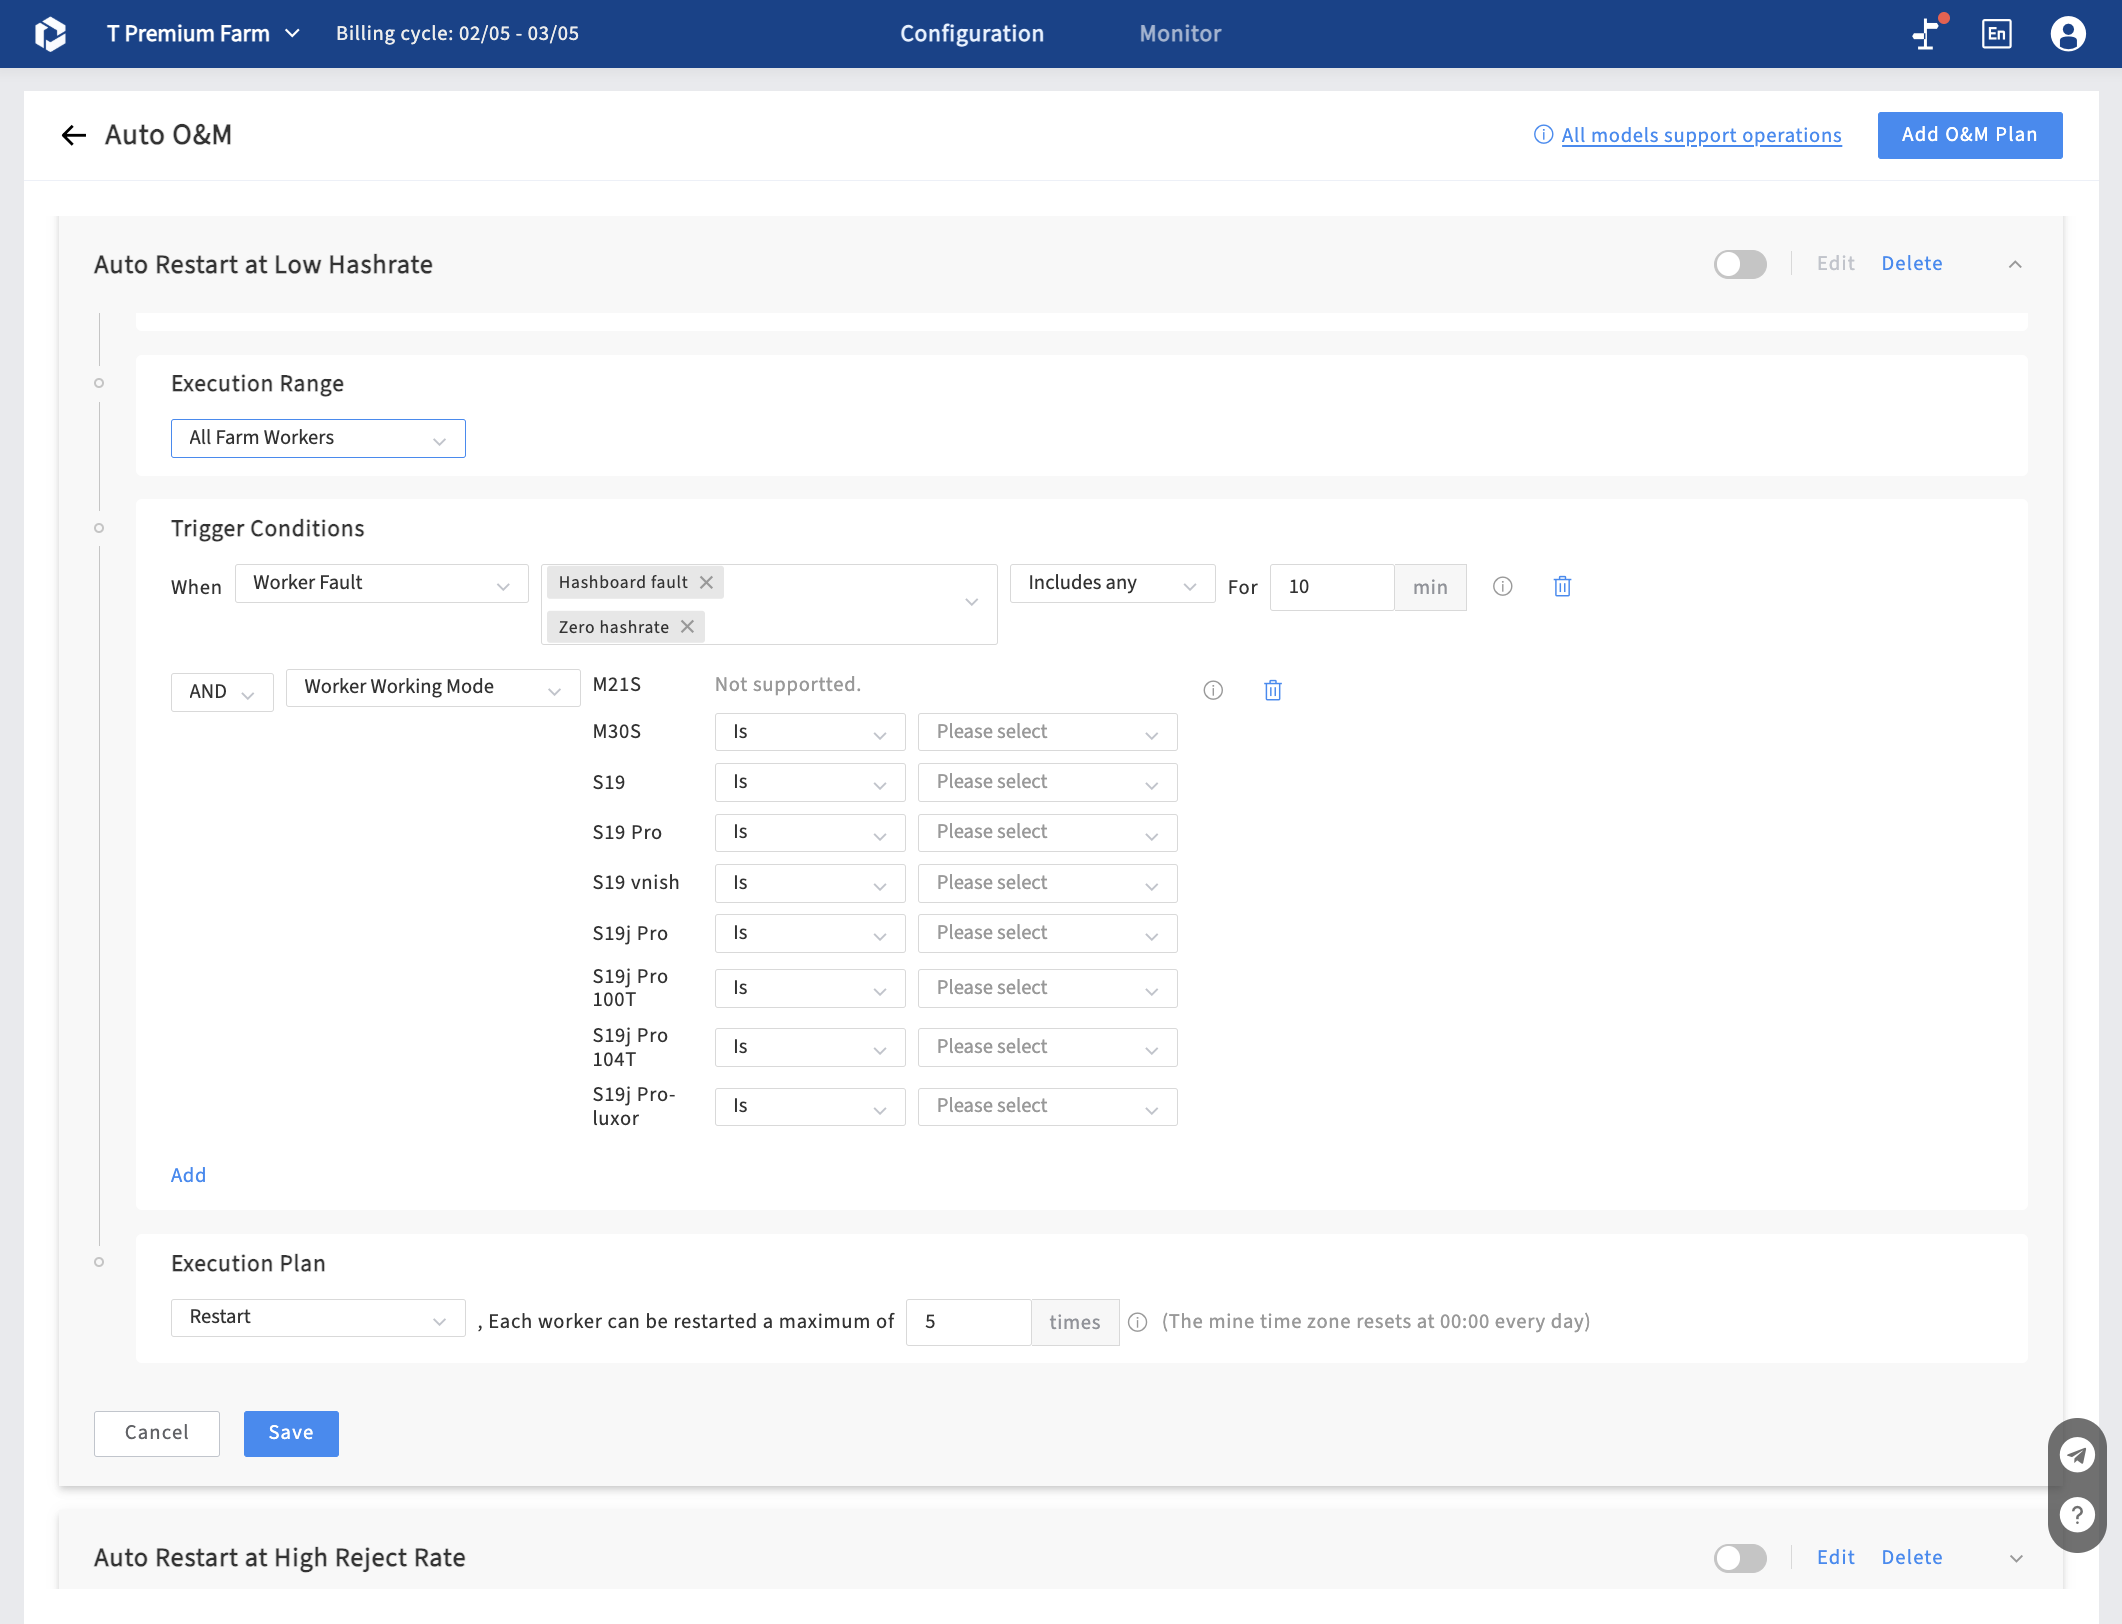The width and height of the screenshot is (2122, 1624).
Task: Toggle Auto Restart at High Reject Rate switch
Action: coord(1740,1558)
